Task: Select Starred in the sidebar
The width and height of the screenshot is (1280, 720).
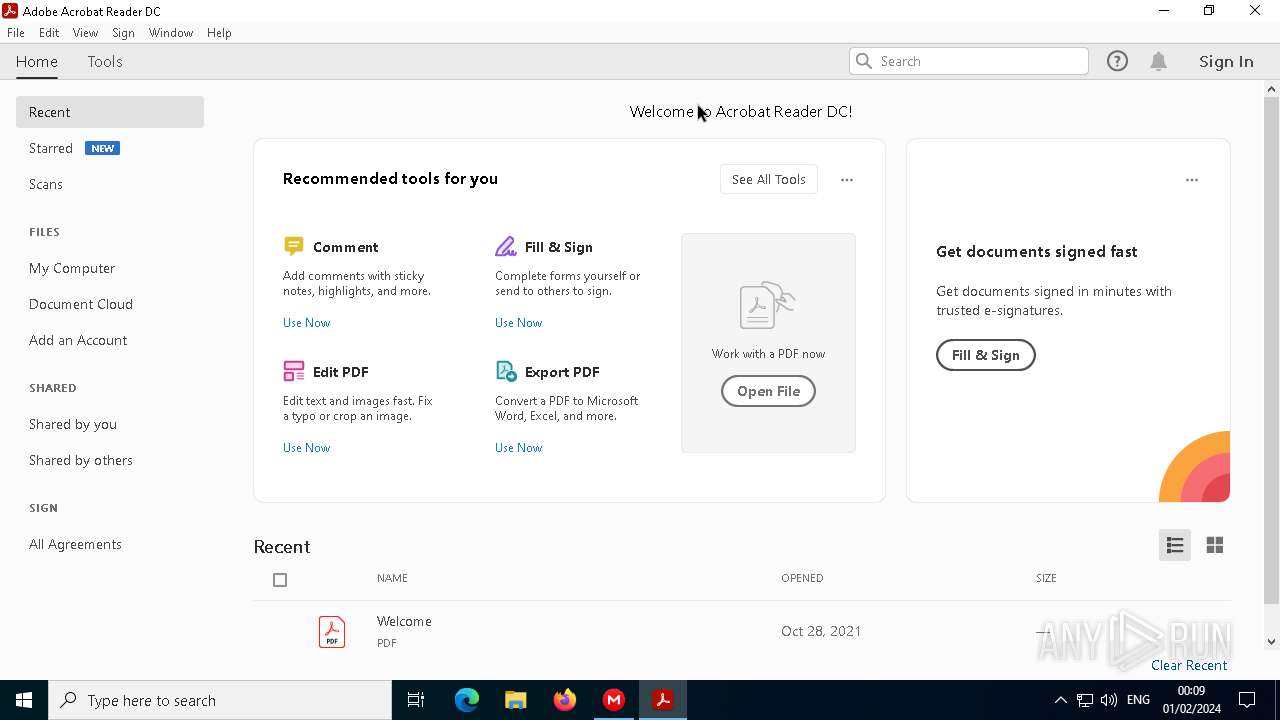Action: click(x=51, y=148)
